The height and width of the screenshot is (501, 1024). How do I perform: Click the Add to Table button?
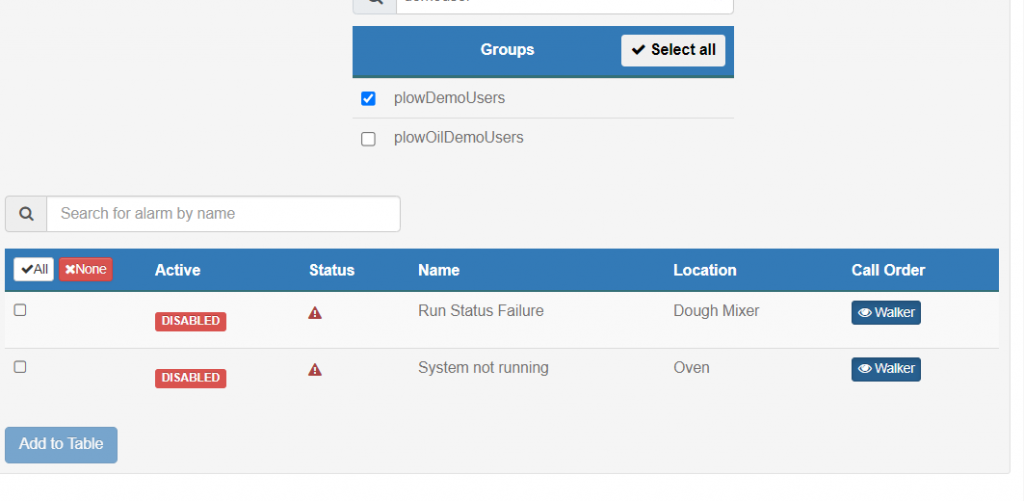click(x=61, y=445)
